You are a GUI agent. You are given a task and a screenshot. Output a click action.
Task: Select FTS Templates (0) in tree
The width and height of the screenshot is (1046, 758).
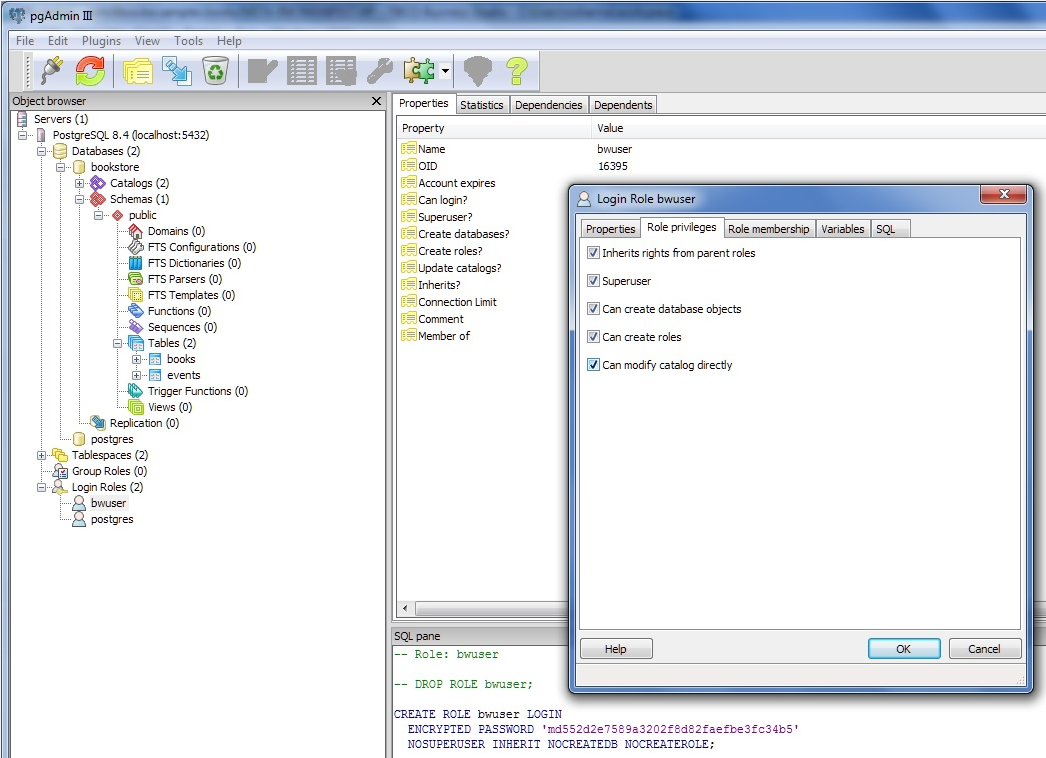(191, 295)
